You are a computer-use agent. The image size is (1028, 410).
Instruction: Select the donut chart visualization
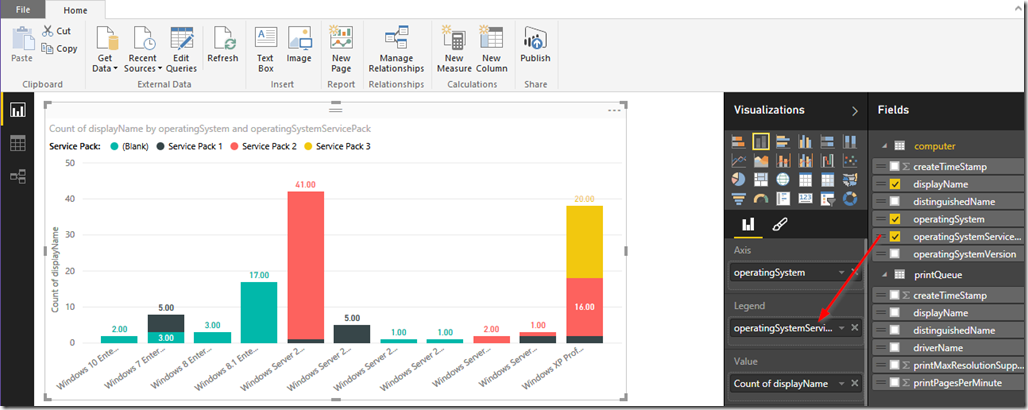pos(850,197)
